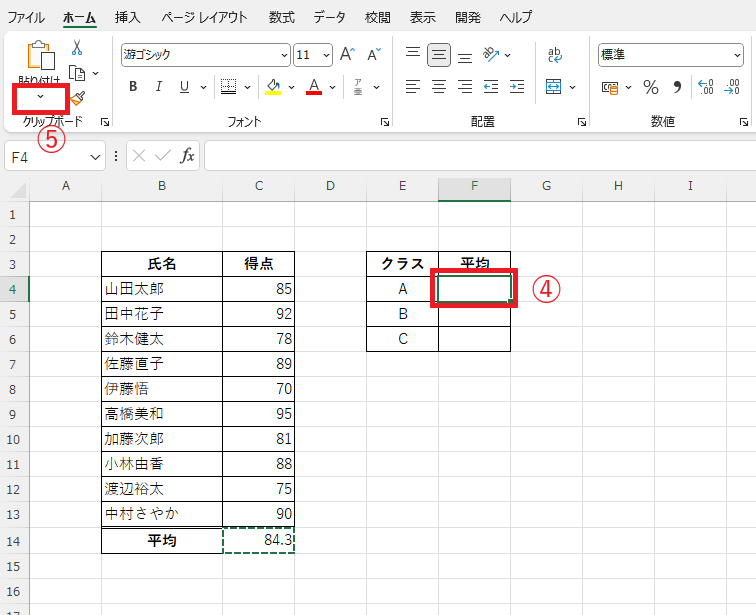The width and height of the screenshot is (756, 615).
Task: Decrease indent
Action: pyautogui.click(x=491, y=87)
